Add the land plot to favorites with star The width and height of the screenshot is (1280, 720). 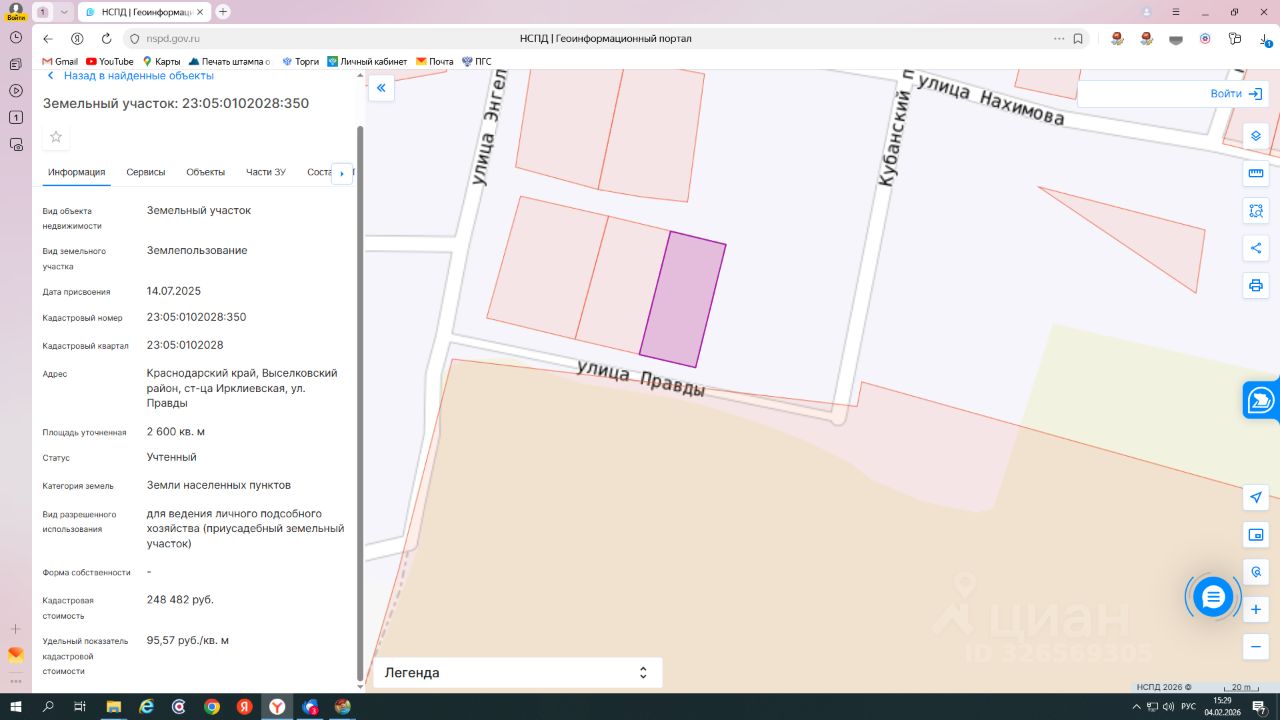pyautogui.click(x=56, y=137)
